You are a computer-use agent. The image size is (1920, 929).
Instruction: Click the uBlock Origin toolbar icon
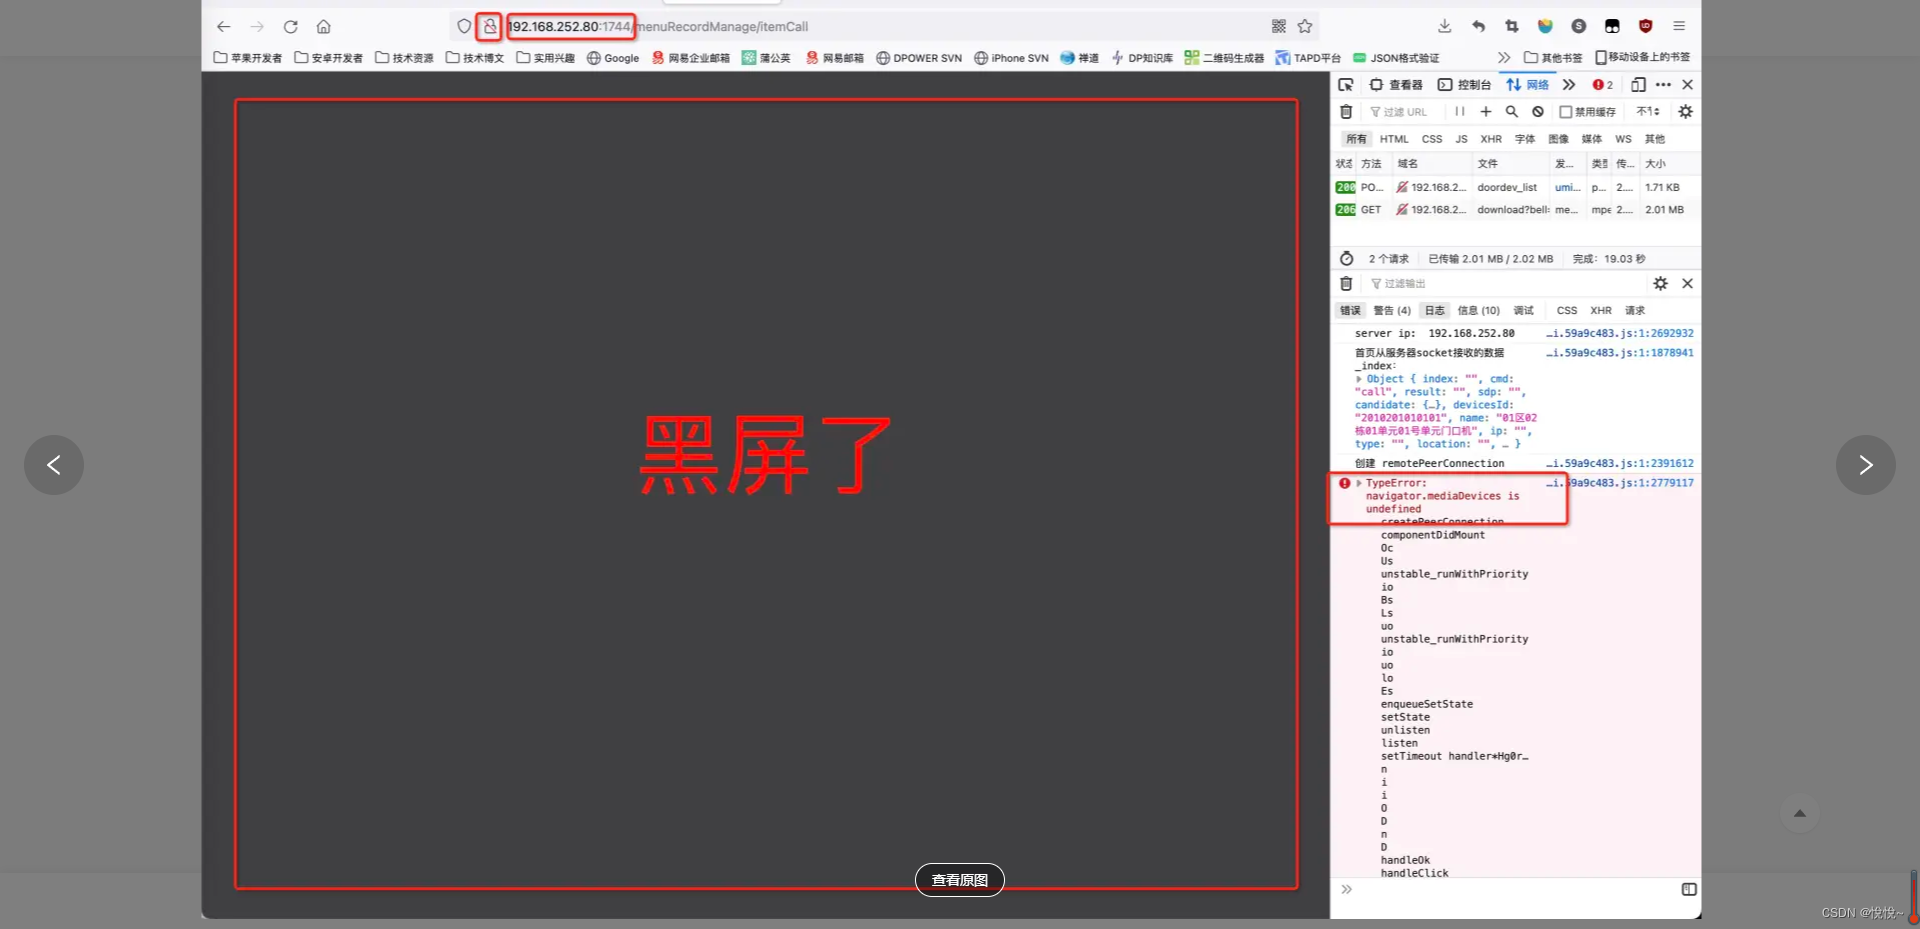click(x=1645, y=26)
